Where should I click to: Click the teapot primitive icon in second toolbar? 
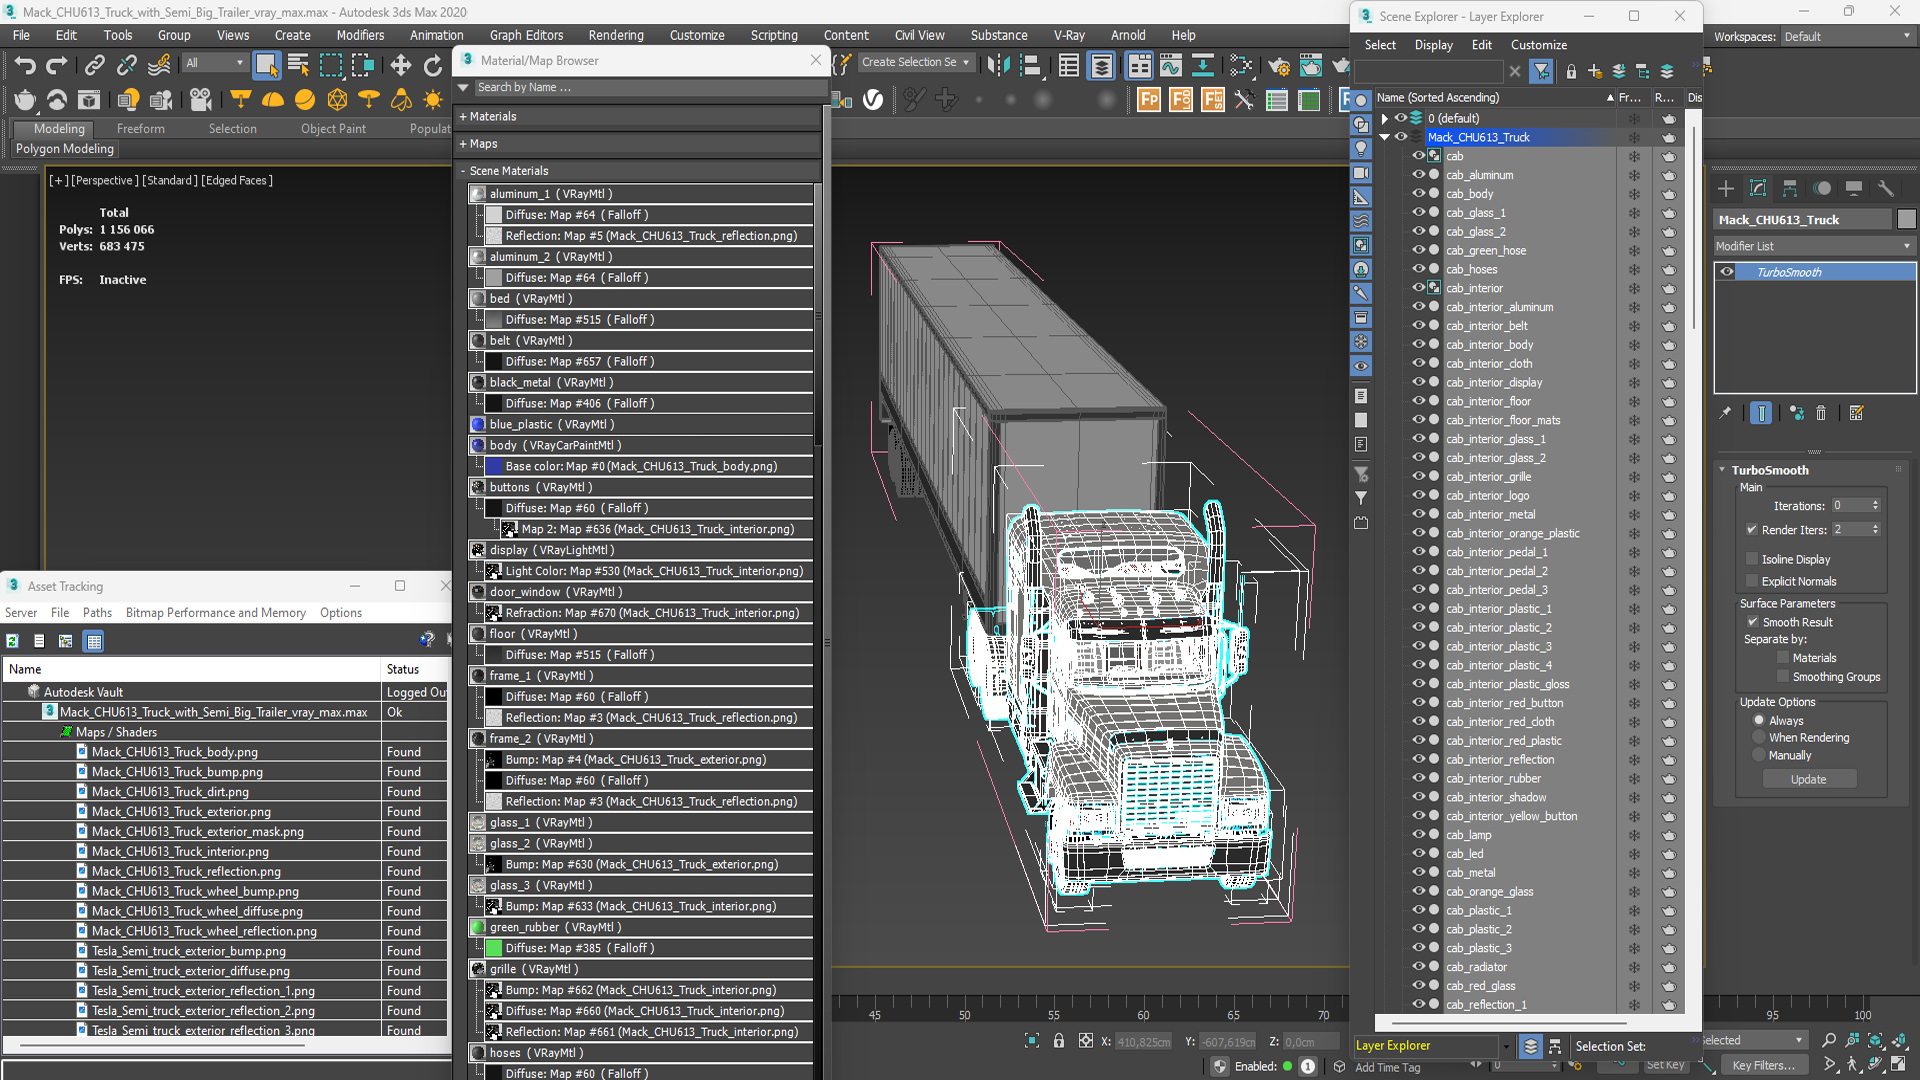point(24,100)
